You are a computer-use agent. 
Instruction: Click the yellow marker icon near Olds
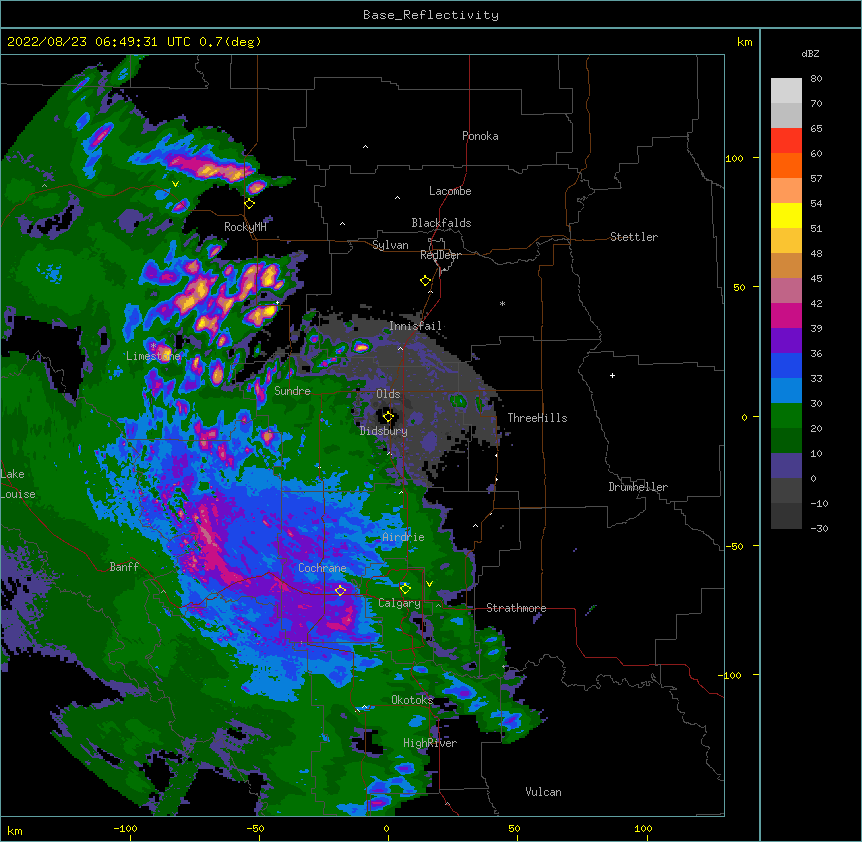[388, 417]
